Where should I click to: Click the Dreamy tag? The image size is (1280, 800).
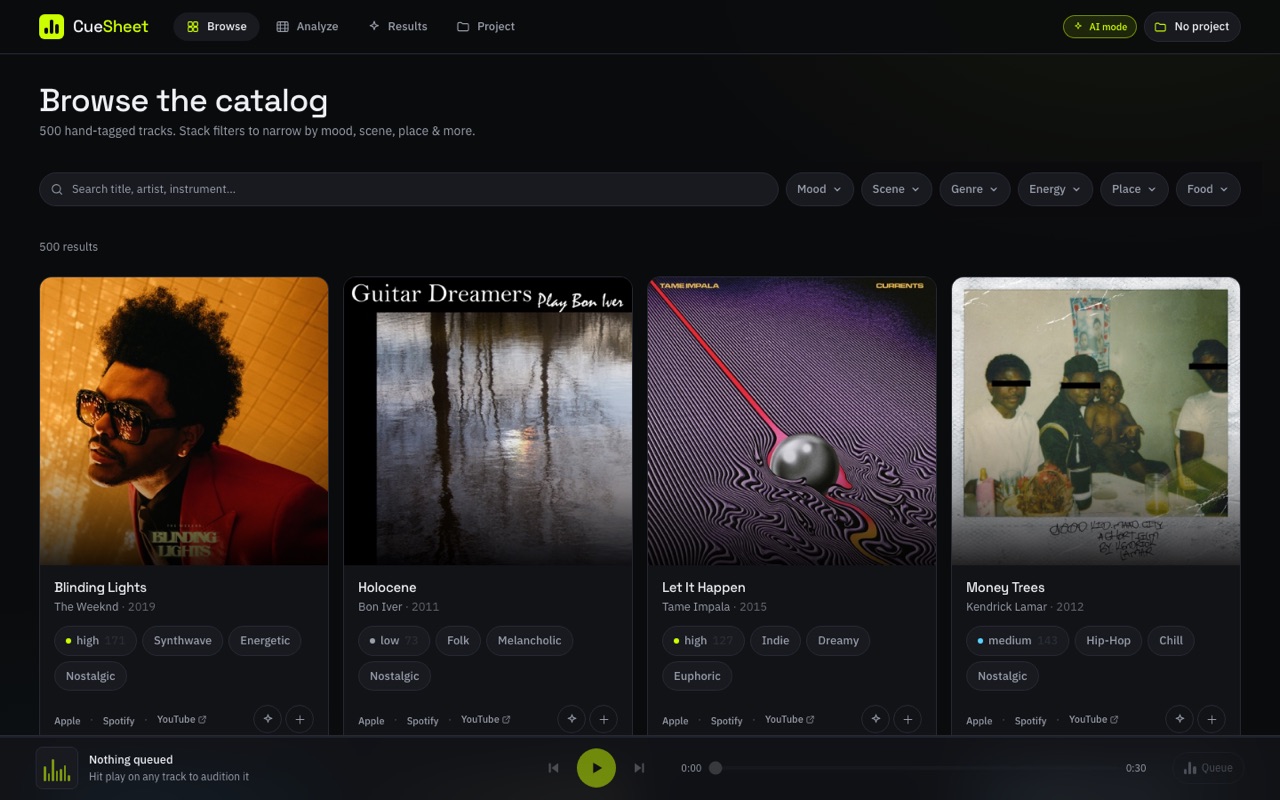pos(838,641)
